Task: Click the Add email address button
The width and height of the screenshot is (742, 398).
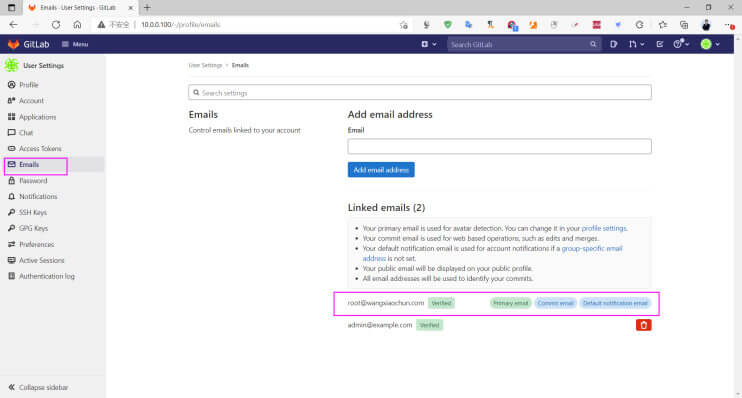Action: click(381, 170)
